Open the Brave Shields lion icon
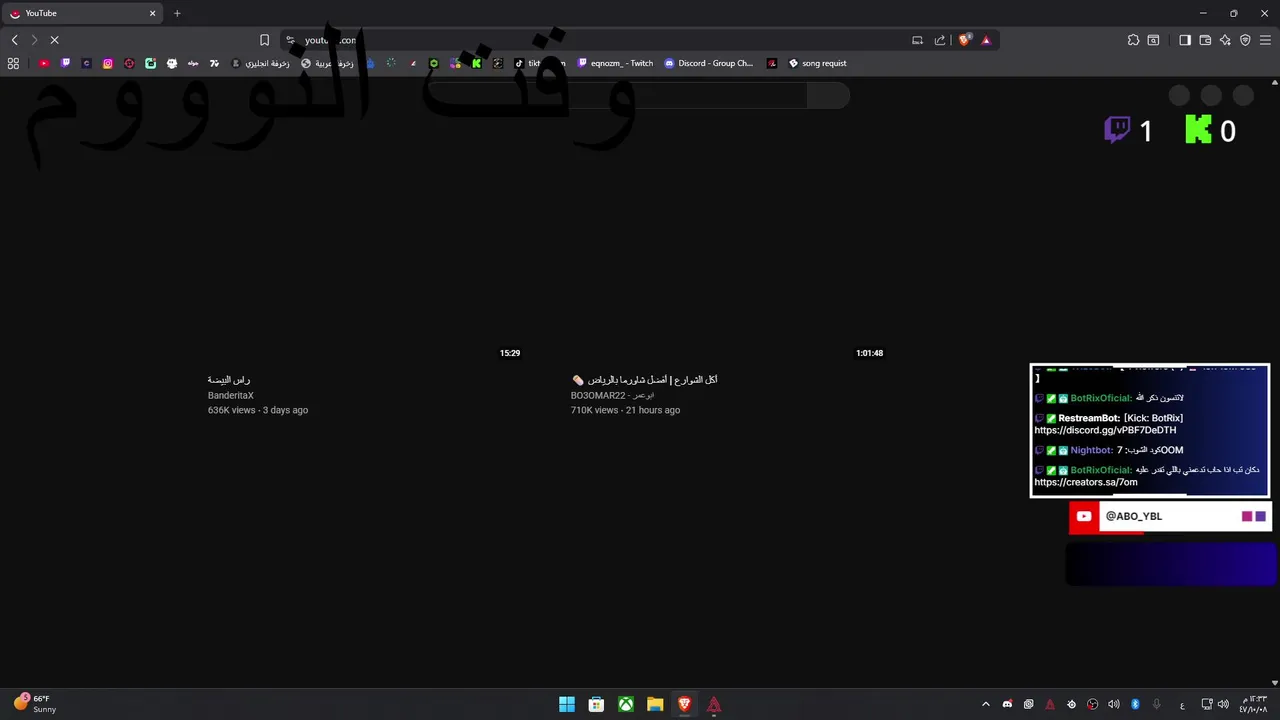The image size is (1280, 720). 964,40
